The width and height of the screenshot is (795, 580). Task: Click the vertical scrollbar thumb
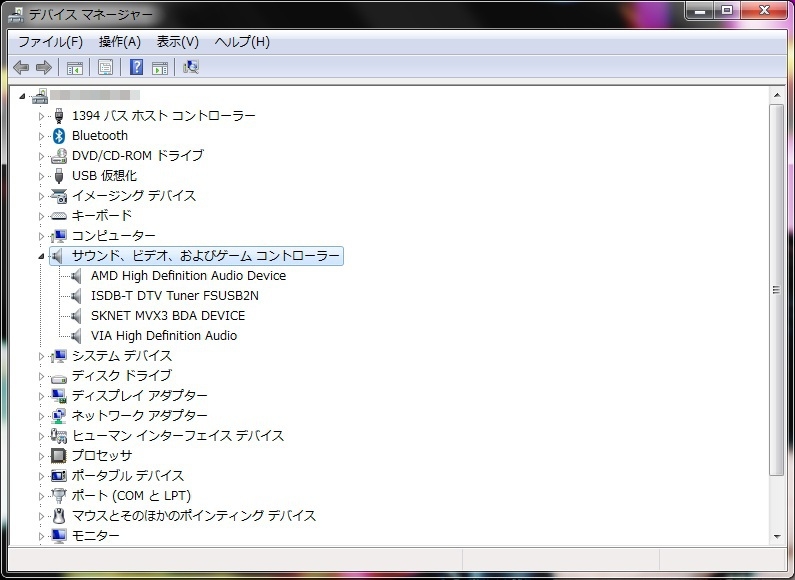click(777, 290)
